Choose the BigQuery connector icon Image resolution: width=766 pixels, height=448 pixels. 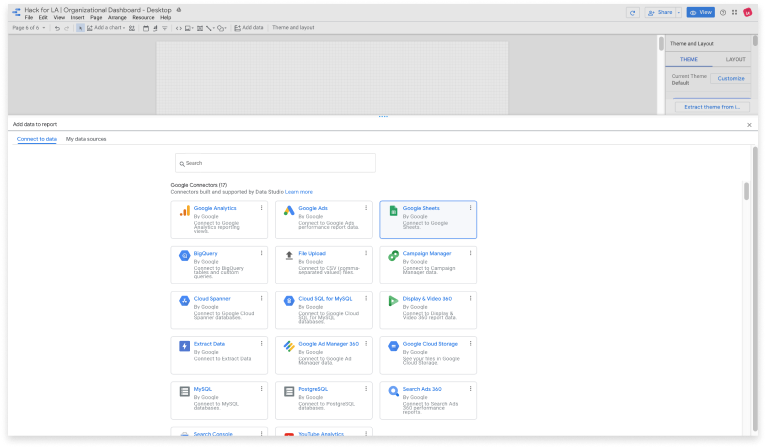[184, 256]
